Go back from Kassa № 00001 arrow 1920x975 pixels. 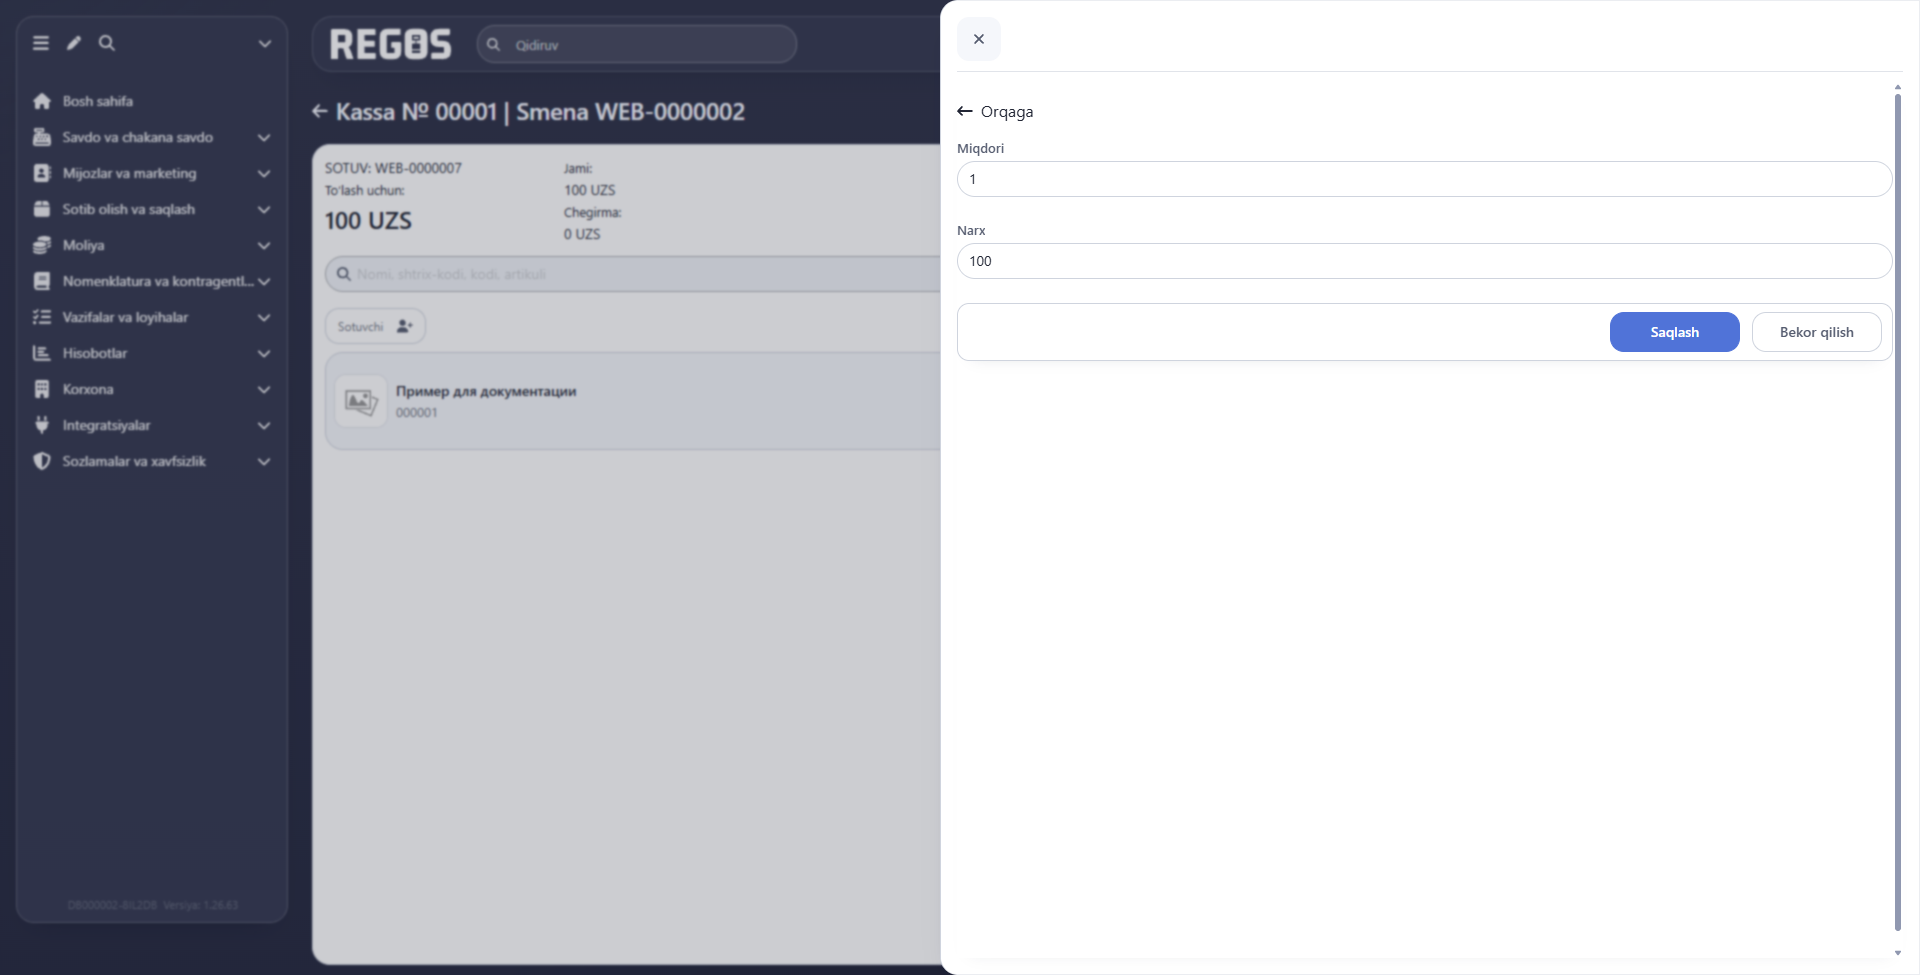point(320,111)
